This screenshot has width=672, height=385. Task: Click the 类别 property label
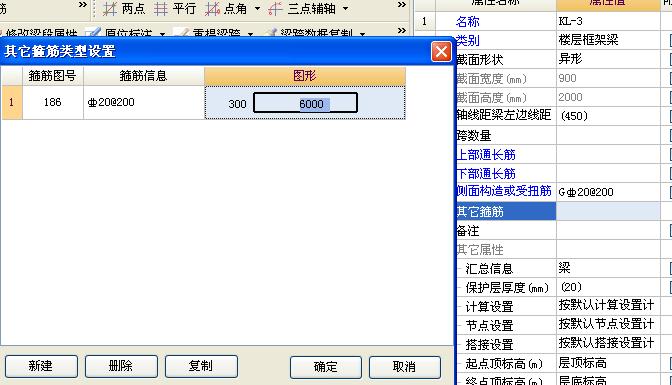[468, 40]
